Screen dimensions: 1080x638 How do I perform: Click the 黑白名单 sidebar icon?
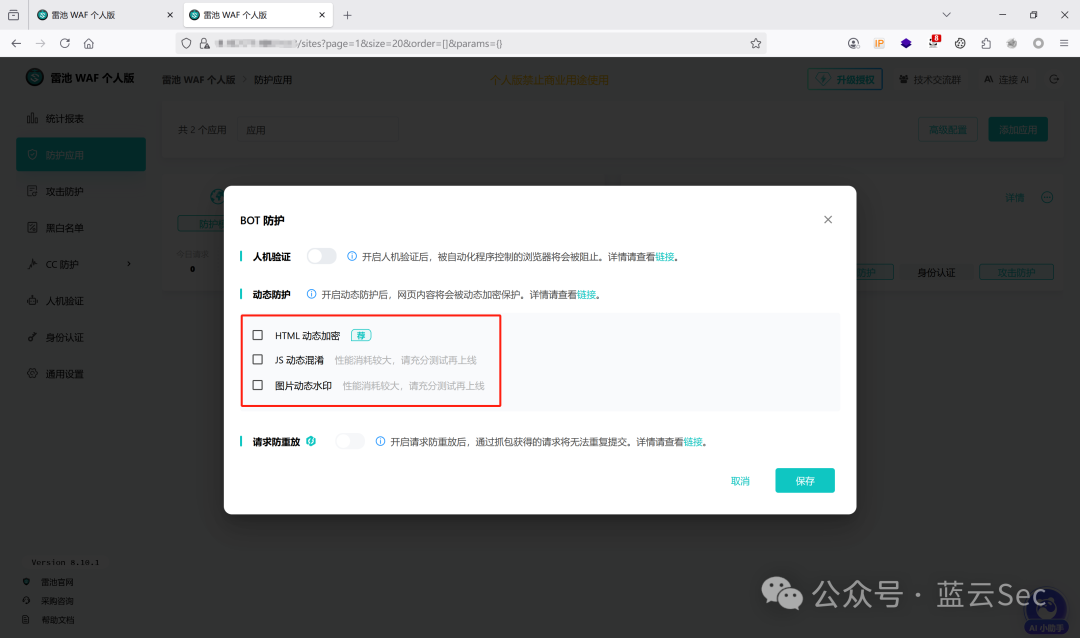(x=32, y=227)
